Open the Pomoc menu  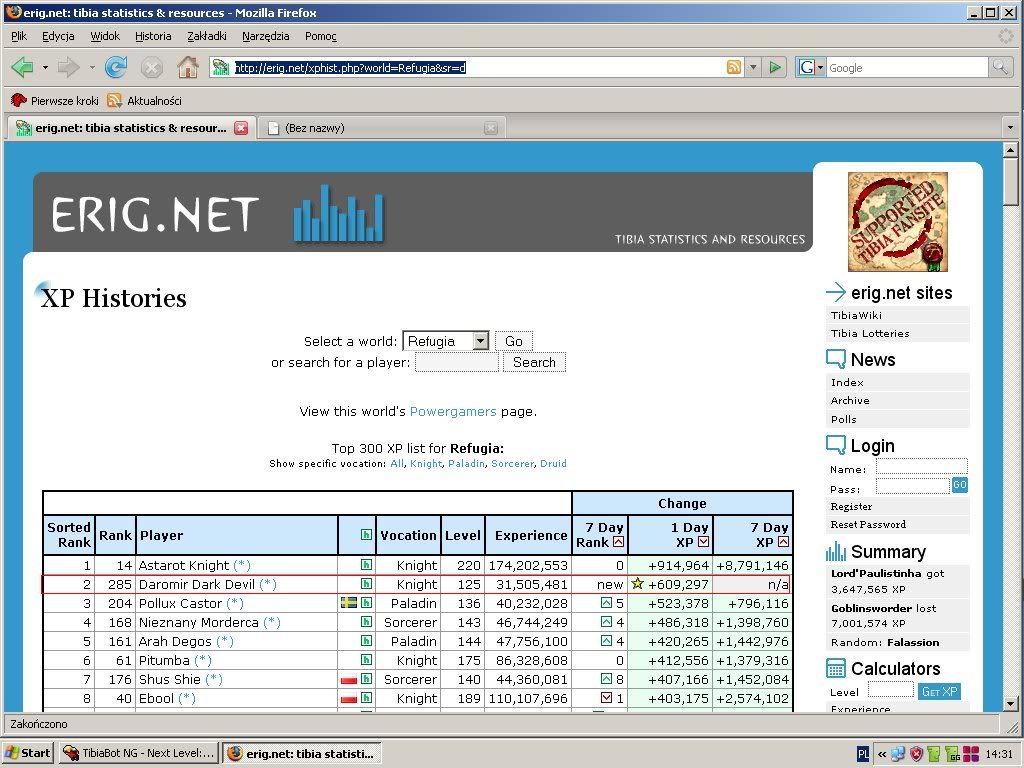point(320,36)
